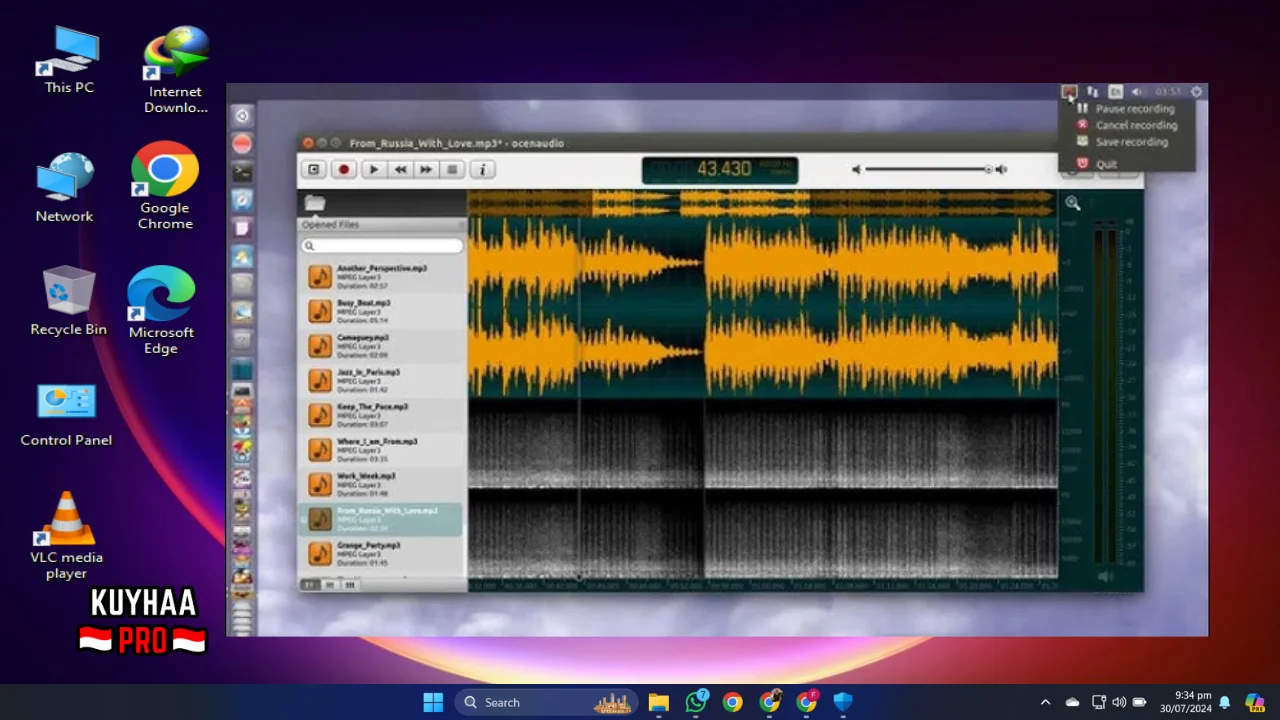Screen dimensions: 1280x720
Task: Click the Ubuntu dash home launcher icon
Action: pos(242,116)
